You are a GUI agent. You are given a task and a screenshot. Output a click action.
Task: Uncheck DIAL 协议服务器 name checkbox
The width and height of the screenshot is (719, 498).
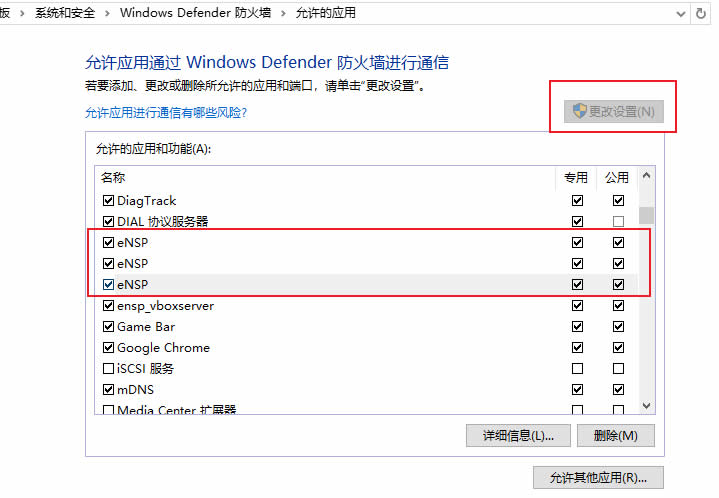click(108, 221)
